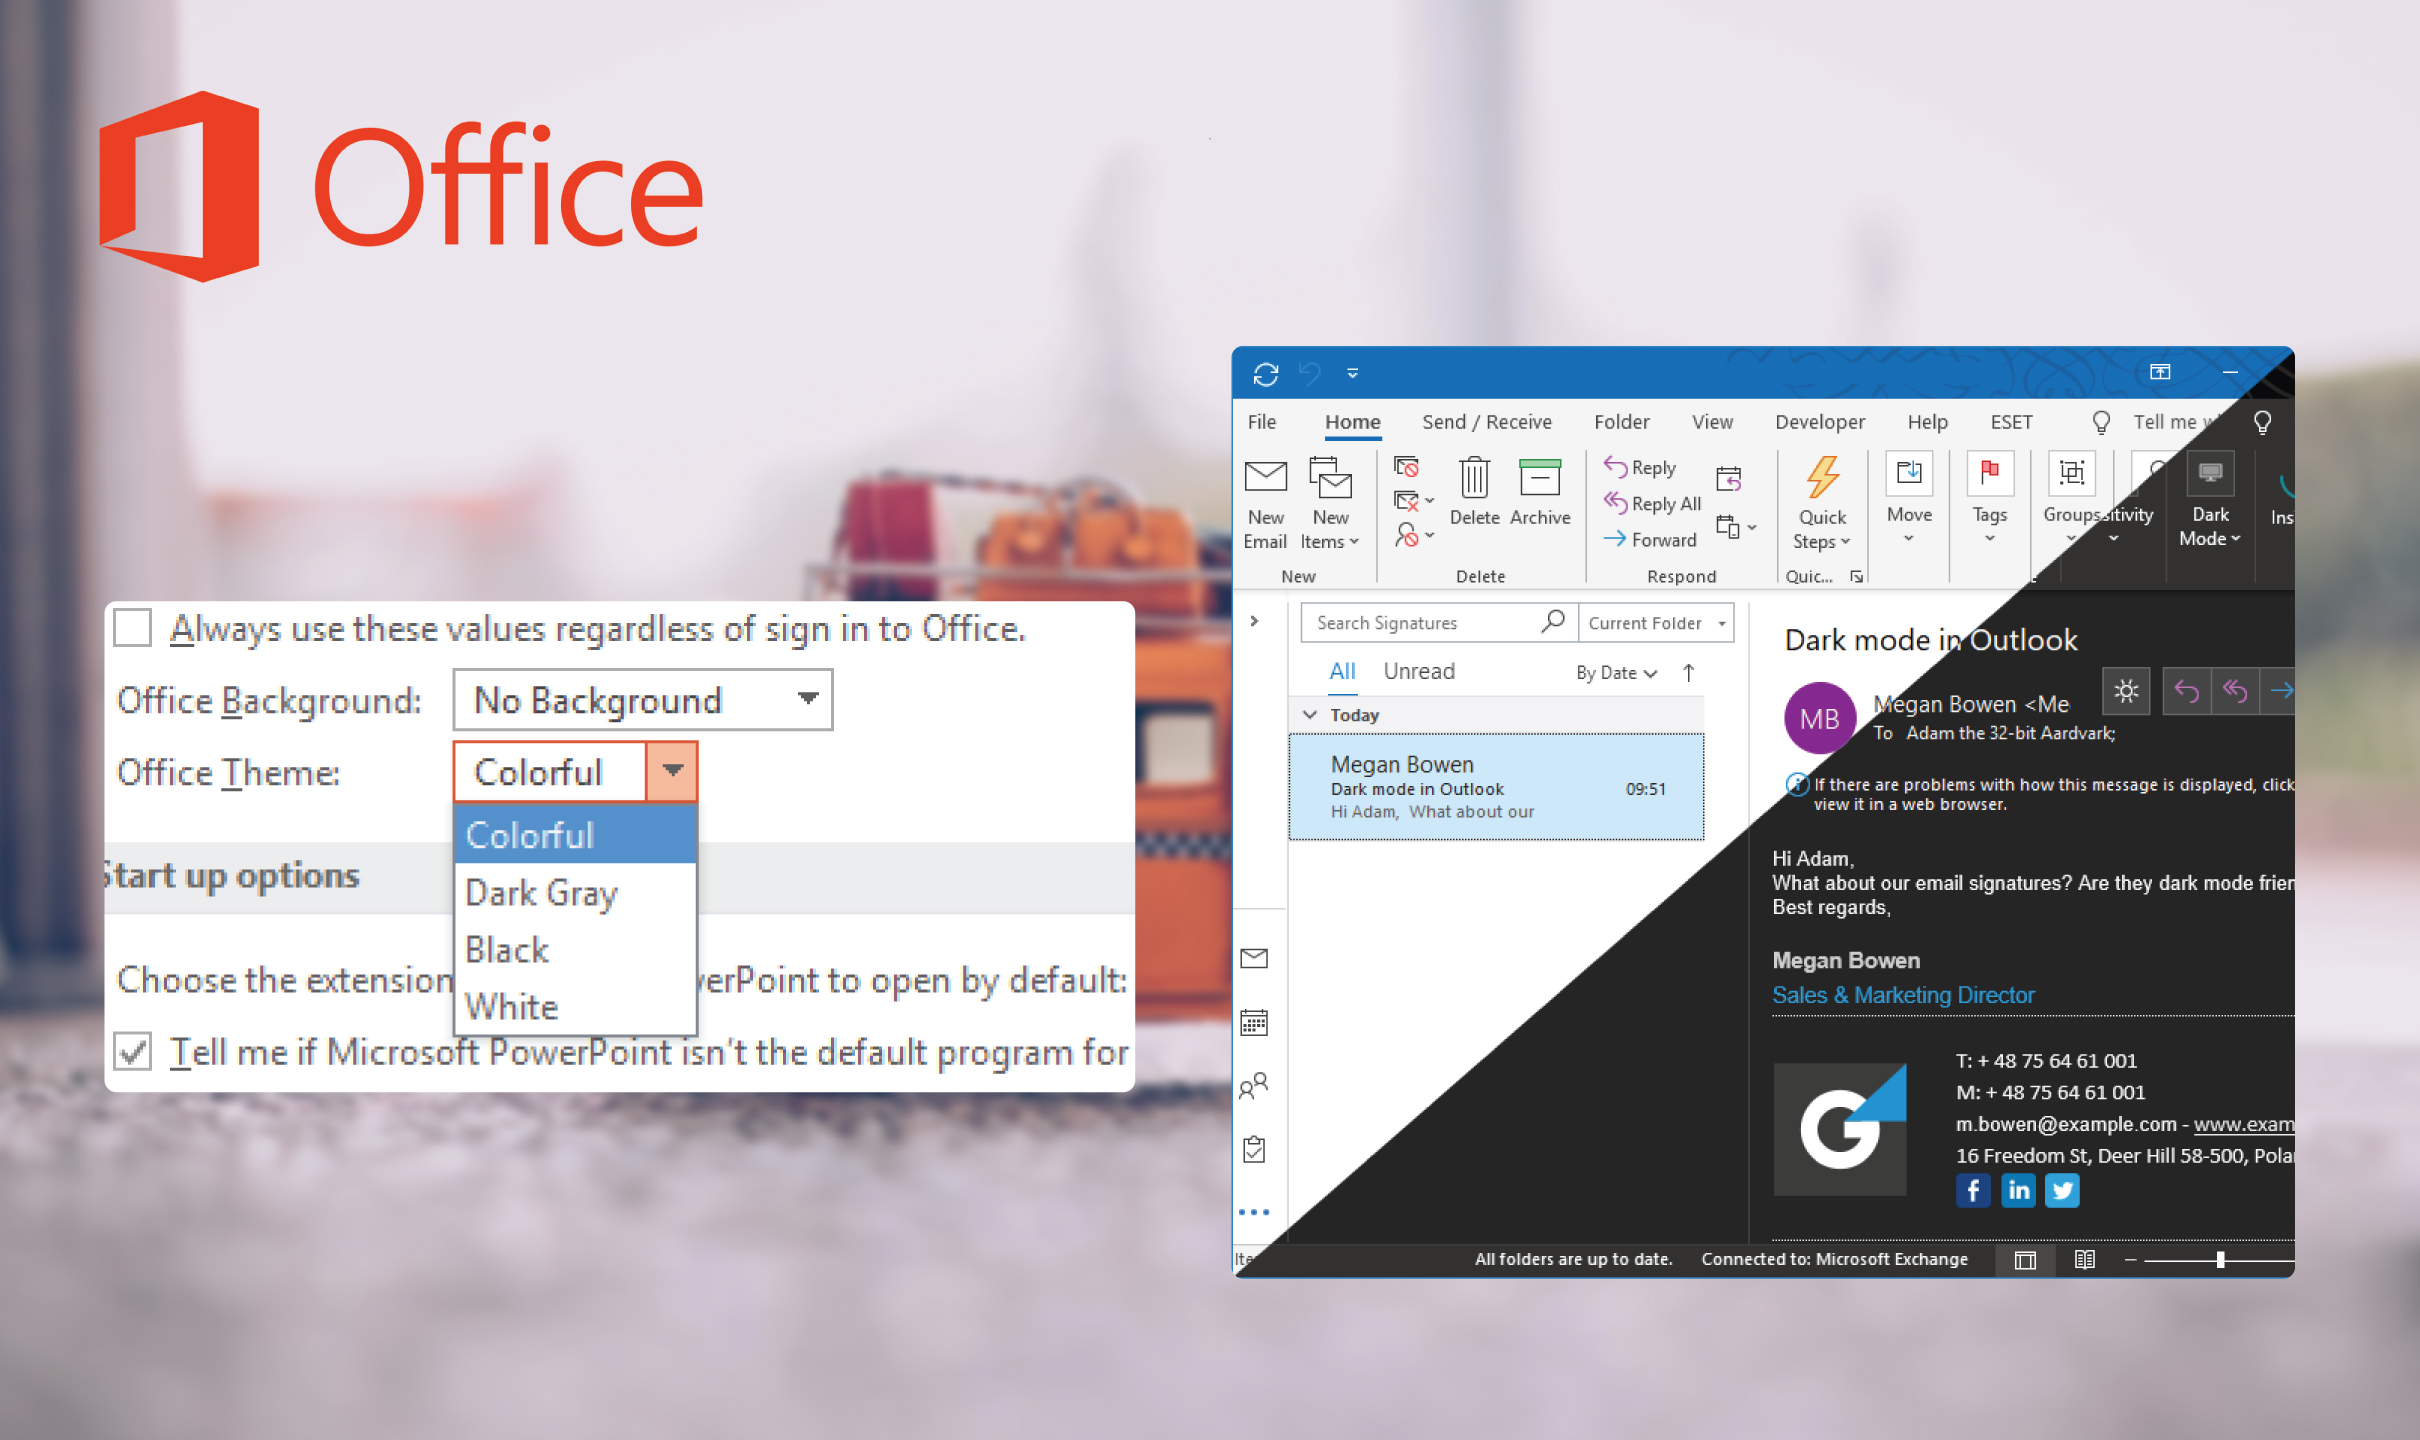2420x1440 pixels.
Task: Click the Delete icon in ribbon
Action: tap(1474, 497)
